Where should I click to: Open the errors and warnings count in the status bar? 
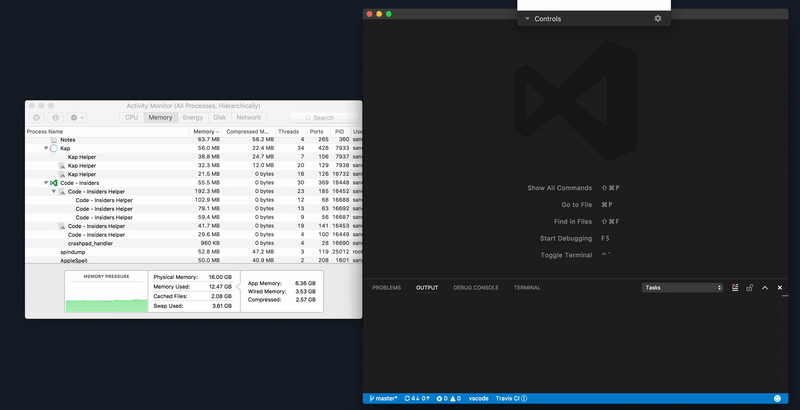(x=448, y=398)
